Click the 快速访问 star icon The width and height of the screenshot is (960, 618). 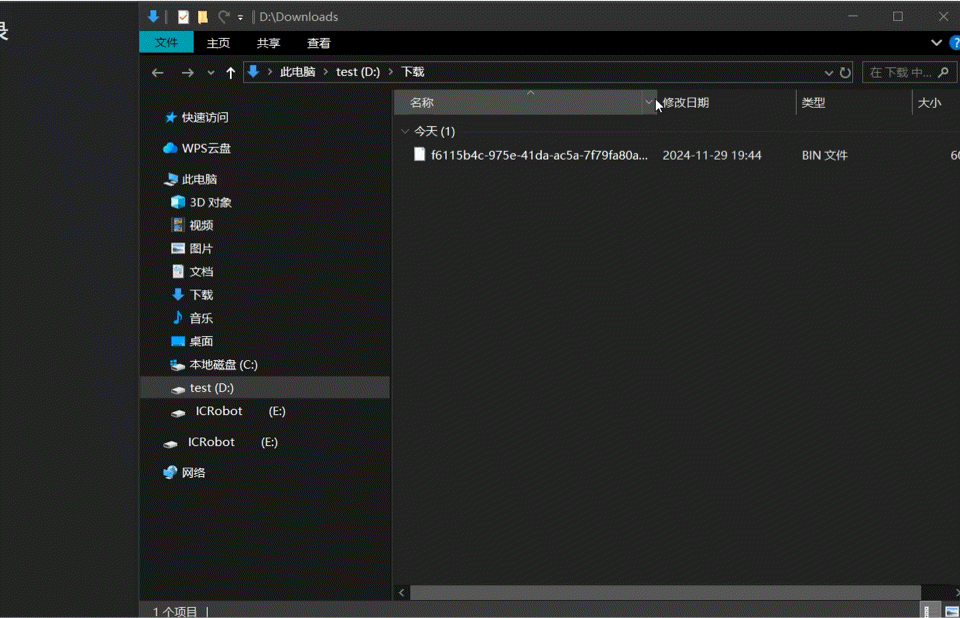pos(171,117)
